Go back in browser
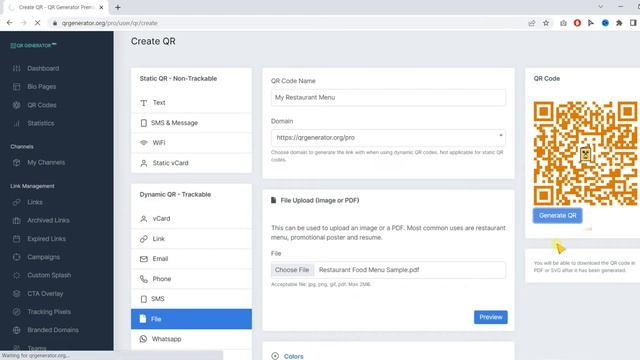640x360 pixels. (9, 23)
